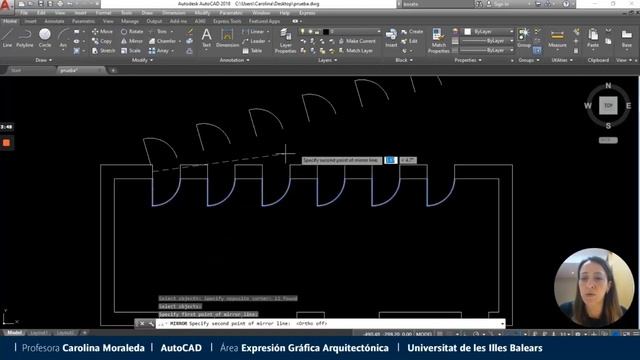Viewport: 640px width, 360px height.
Task: Switch to the Home ribbon tab
Action: click(x=10, y=21)
